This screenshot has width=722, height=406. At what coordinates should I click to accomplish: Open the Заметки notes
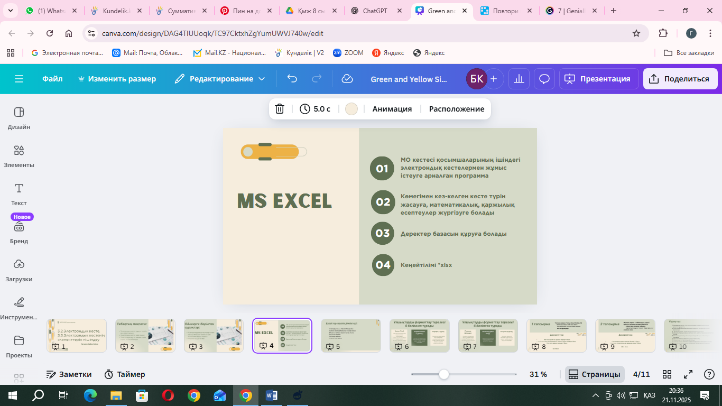point(69,374)
